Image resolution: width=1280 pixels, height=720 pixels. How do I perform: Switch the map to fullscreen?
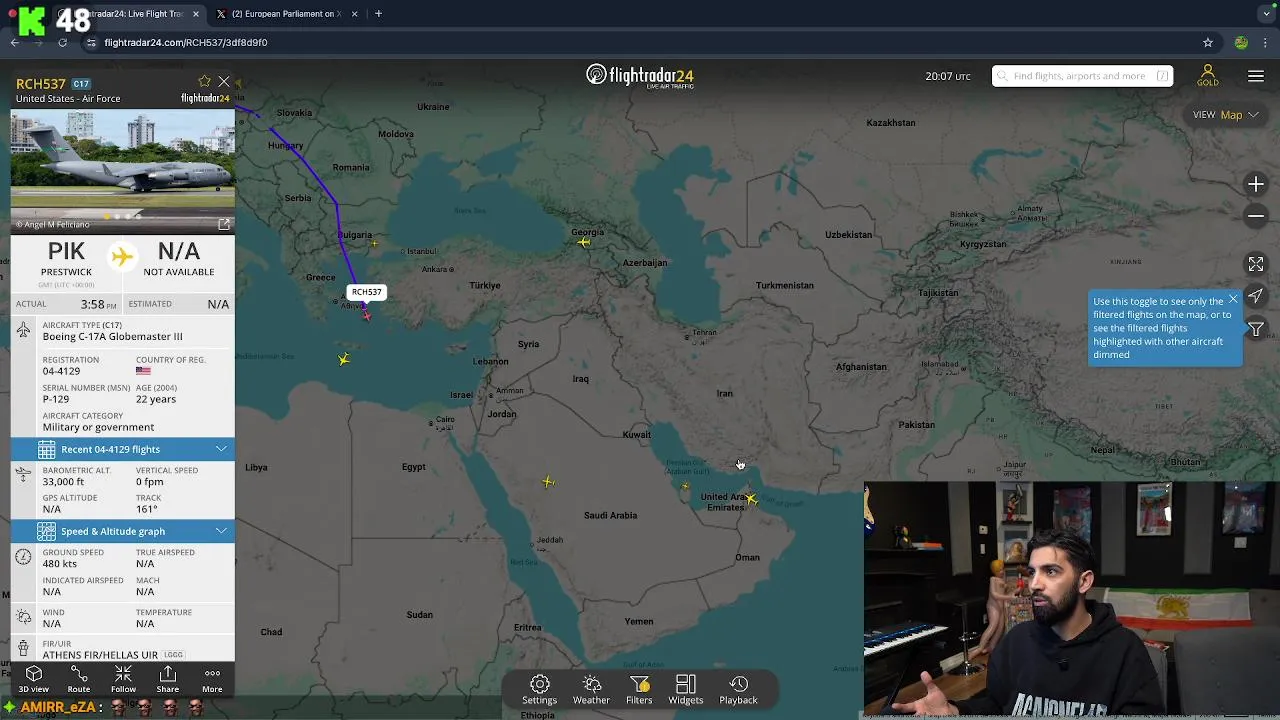[1256, 264]
